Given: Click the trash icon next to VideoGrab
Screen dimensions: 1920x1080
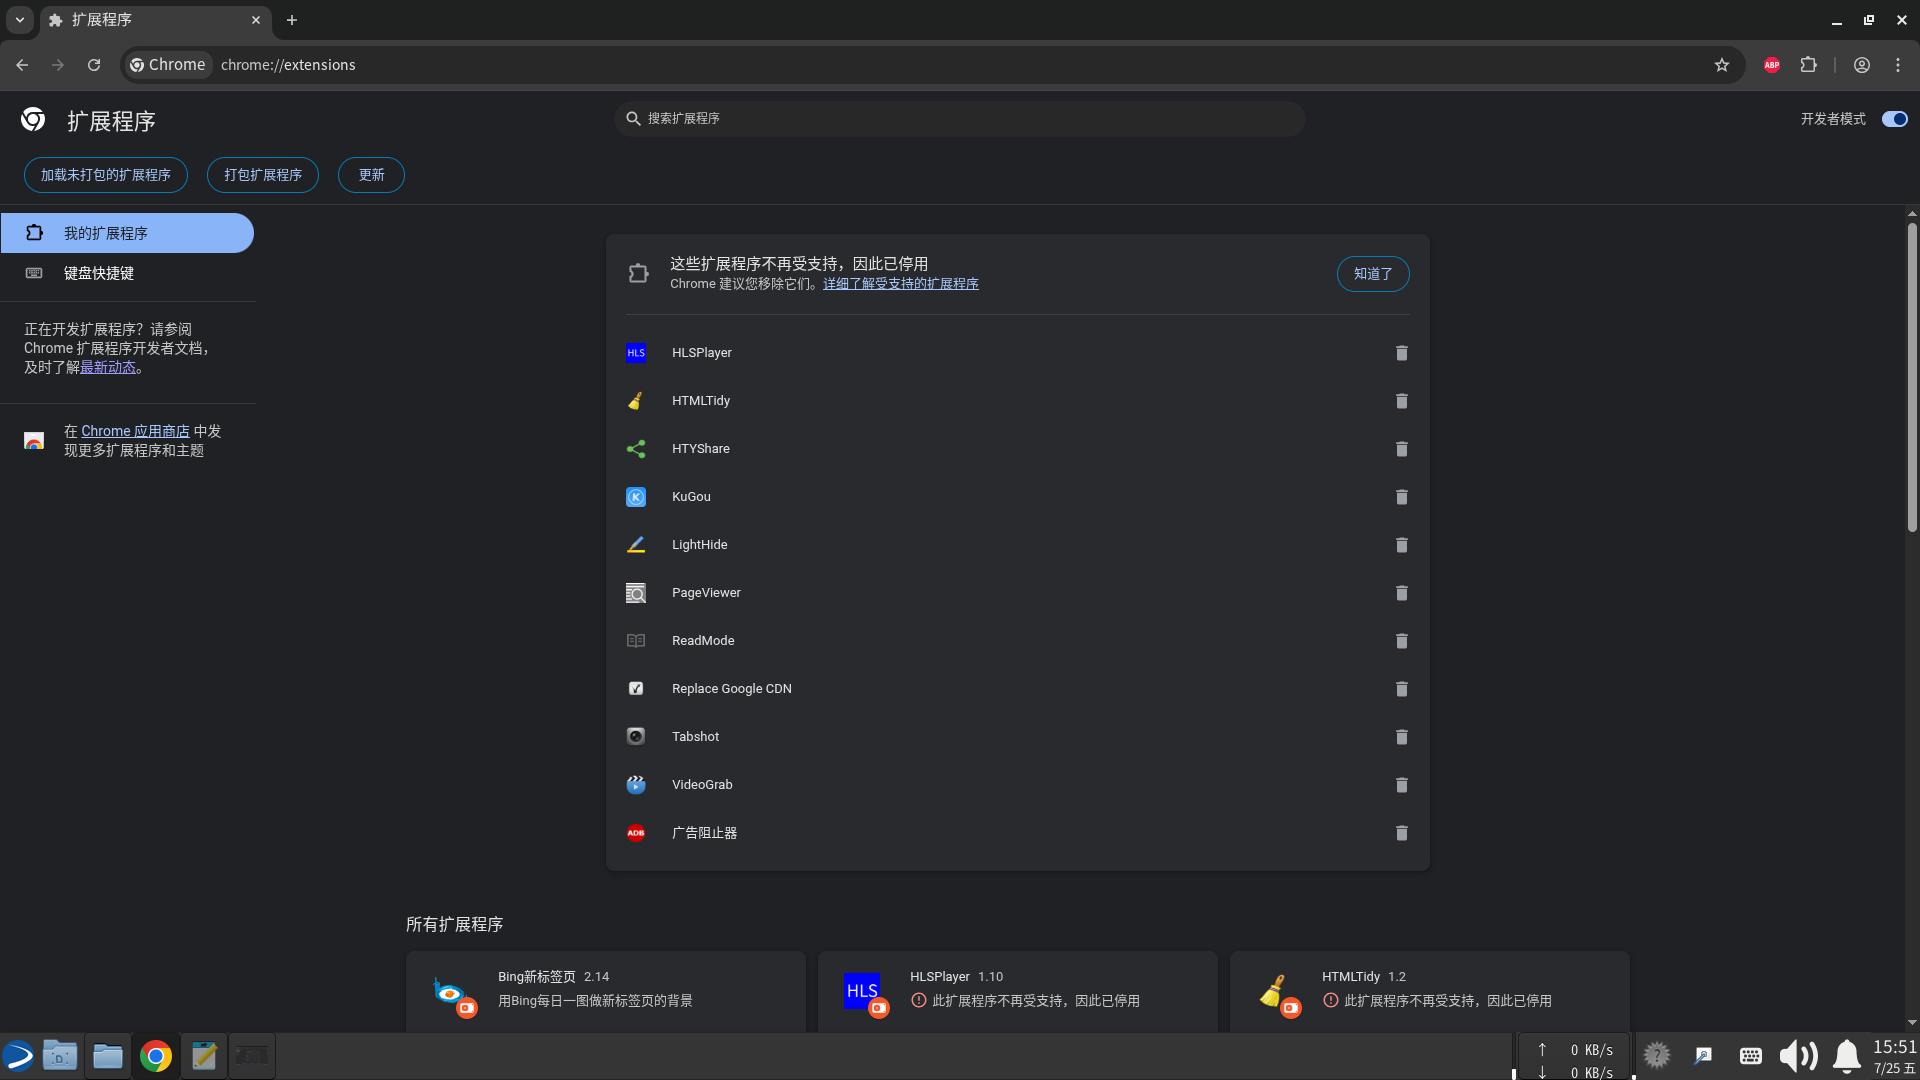Looking at the screenshot, I should tap(1401, 785).
